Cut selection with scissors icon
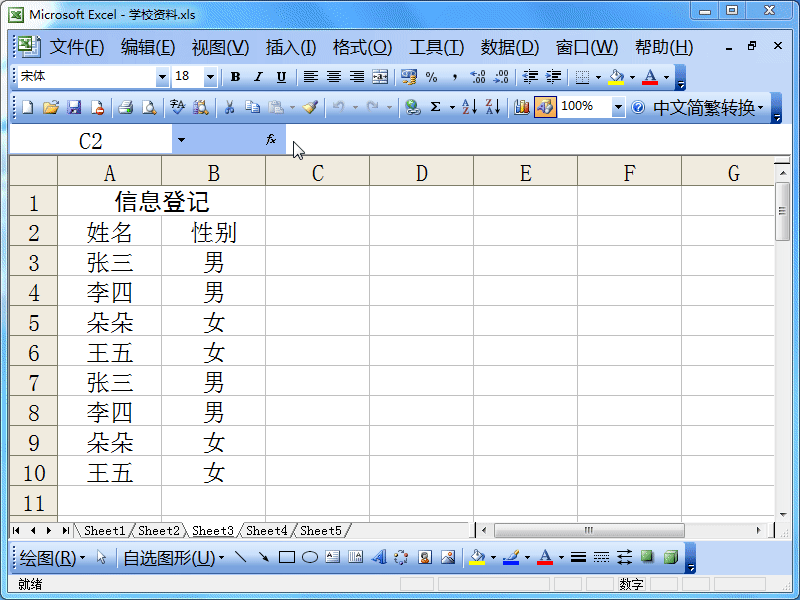The width and height of the screenshot is (800, 600). pyautogui.click(x=230, y=107)
